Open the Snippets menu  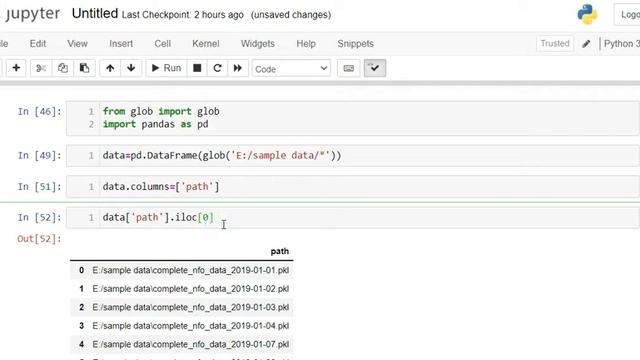point(356,44)
